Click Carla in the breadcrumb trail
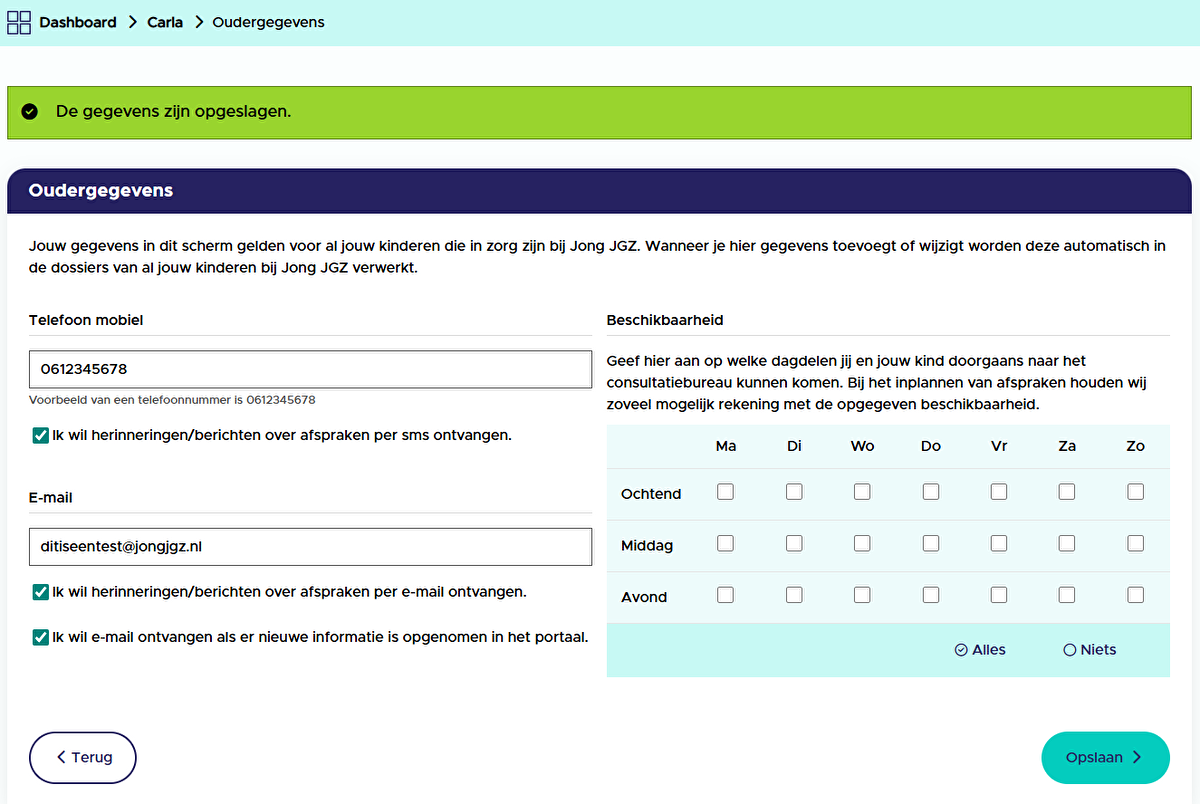Screen dimensions: 1200x804 point(164,22)
